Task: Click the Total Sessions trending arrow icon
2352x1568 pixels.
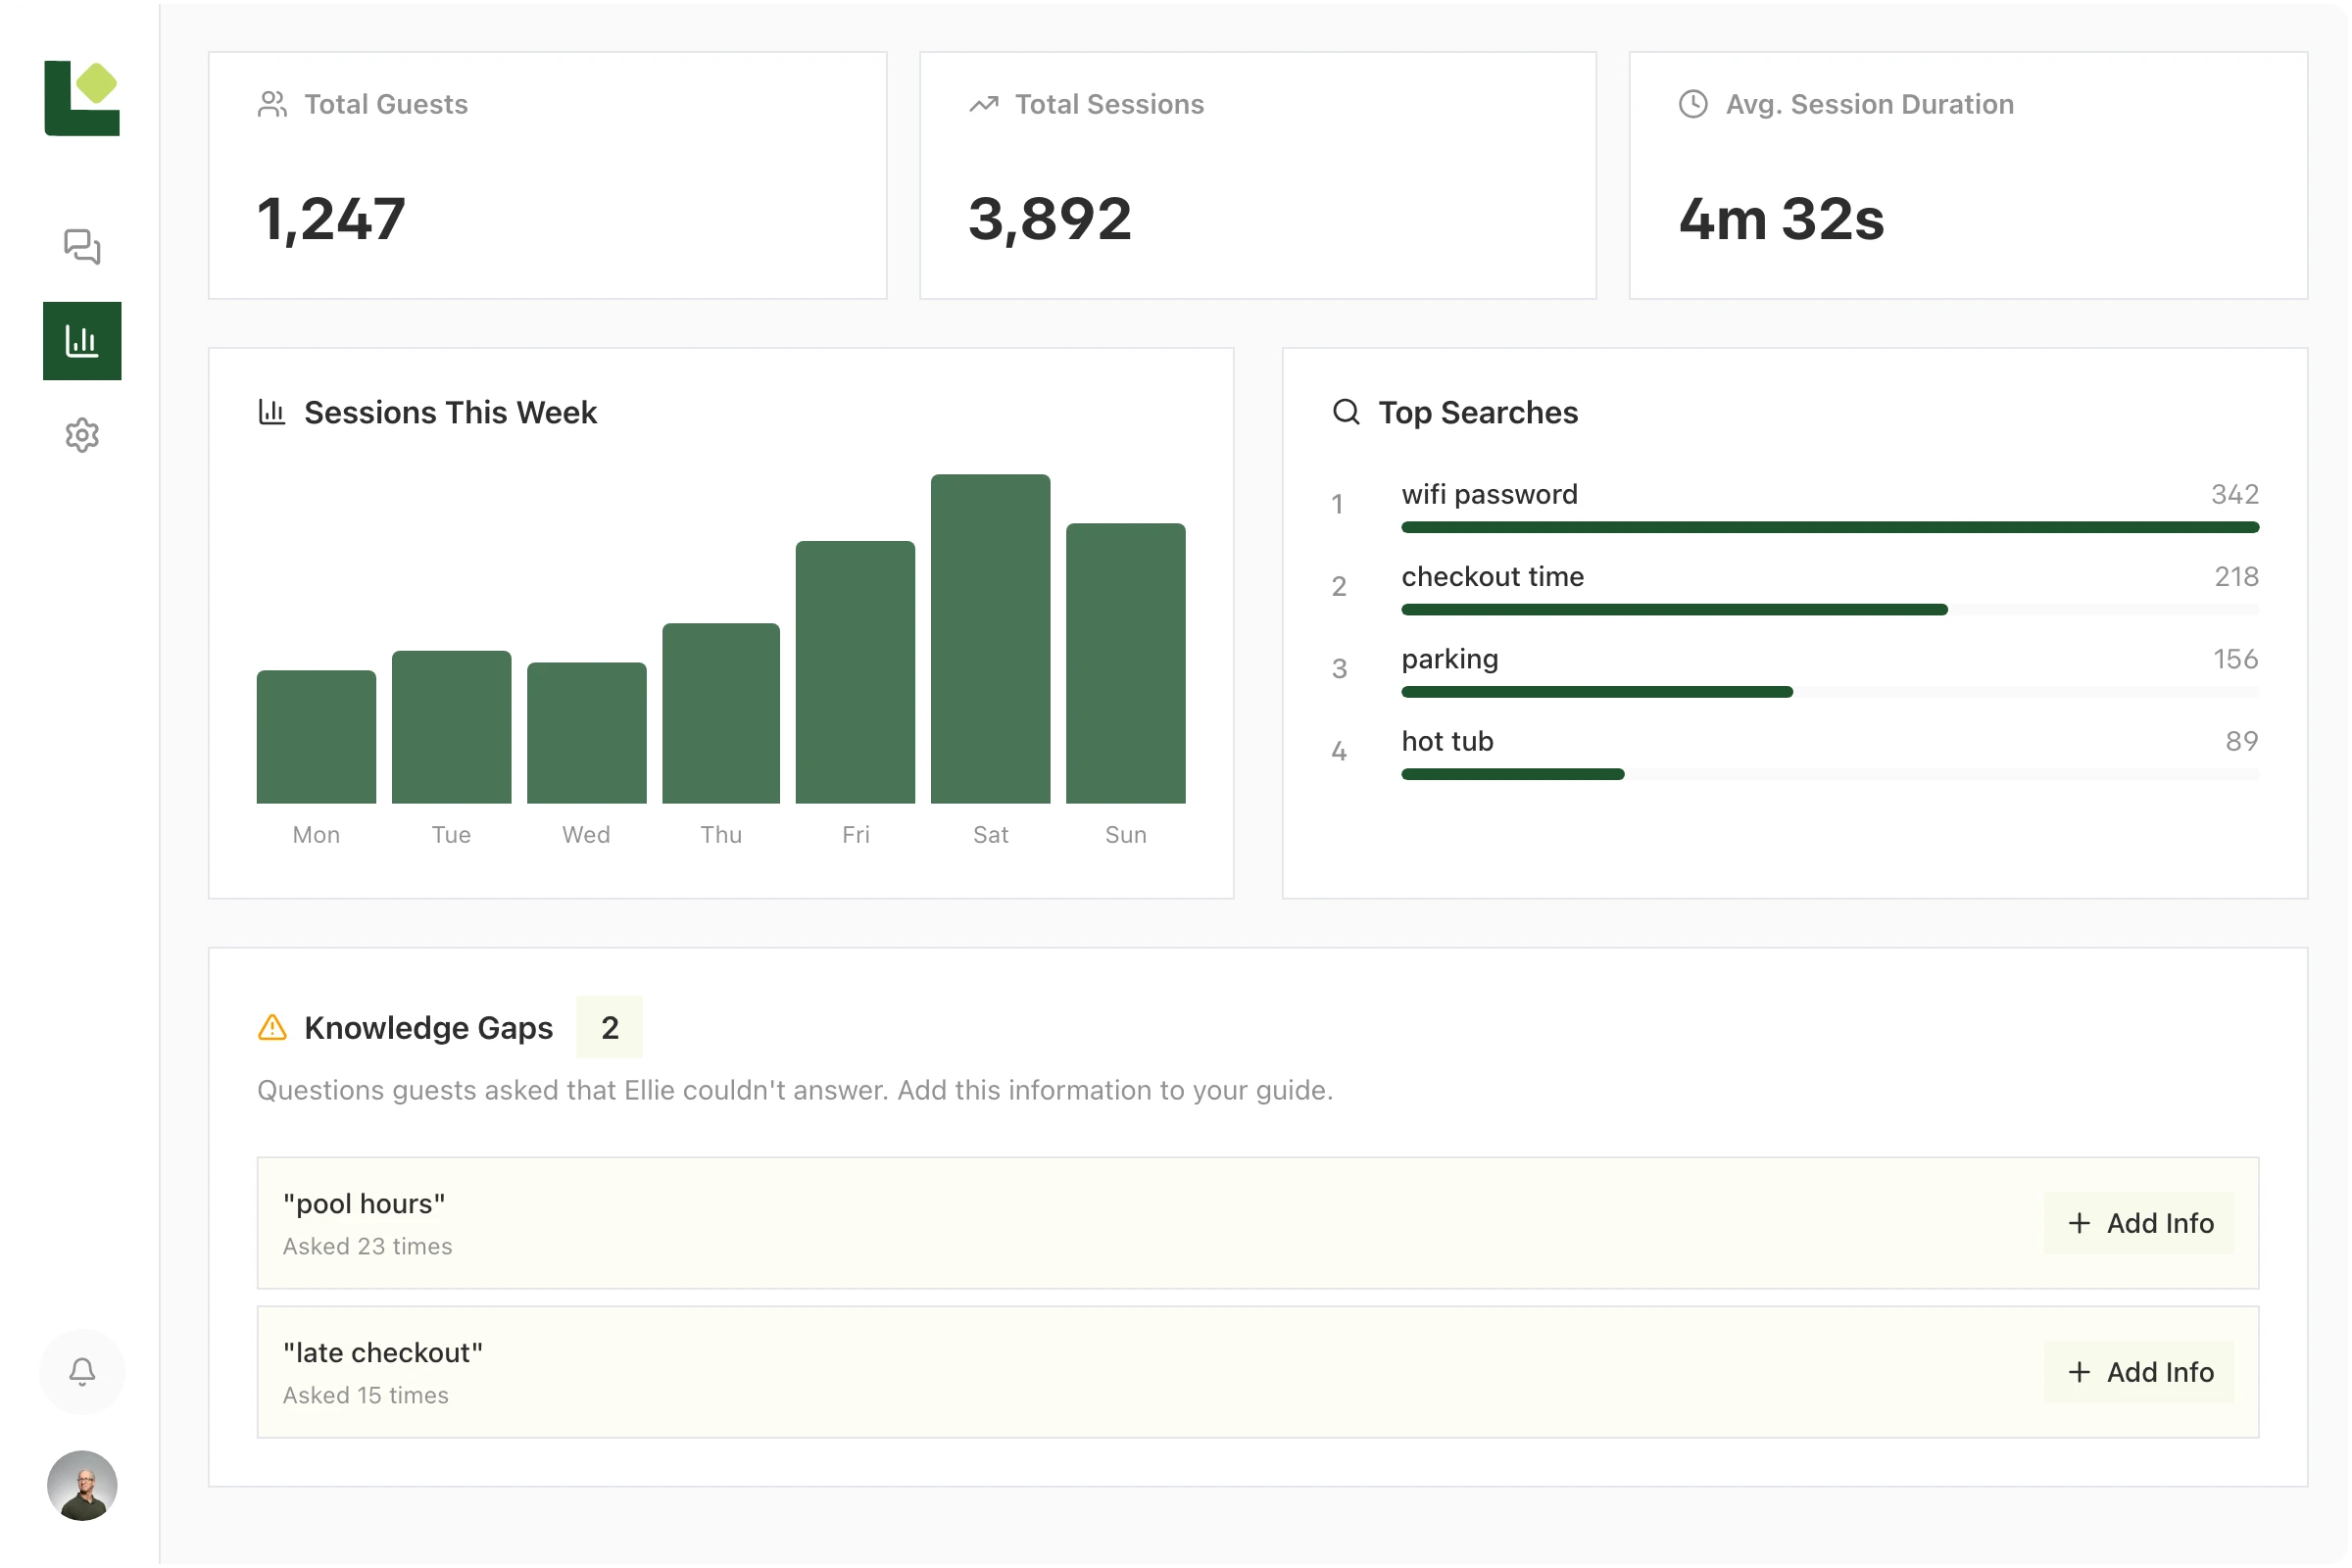Action: (983, 104)
